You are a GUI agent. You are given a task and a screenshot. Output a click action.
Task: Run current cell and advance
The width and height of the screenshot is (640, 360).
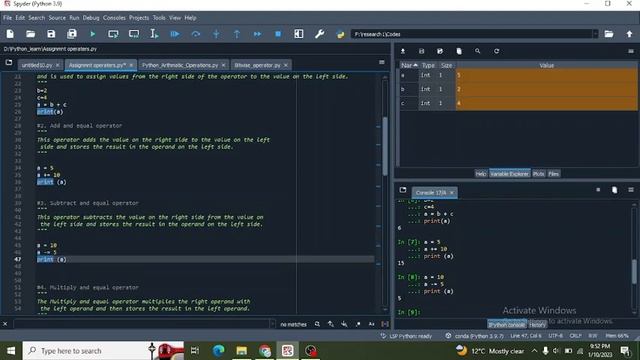[x=134, y=34]
